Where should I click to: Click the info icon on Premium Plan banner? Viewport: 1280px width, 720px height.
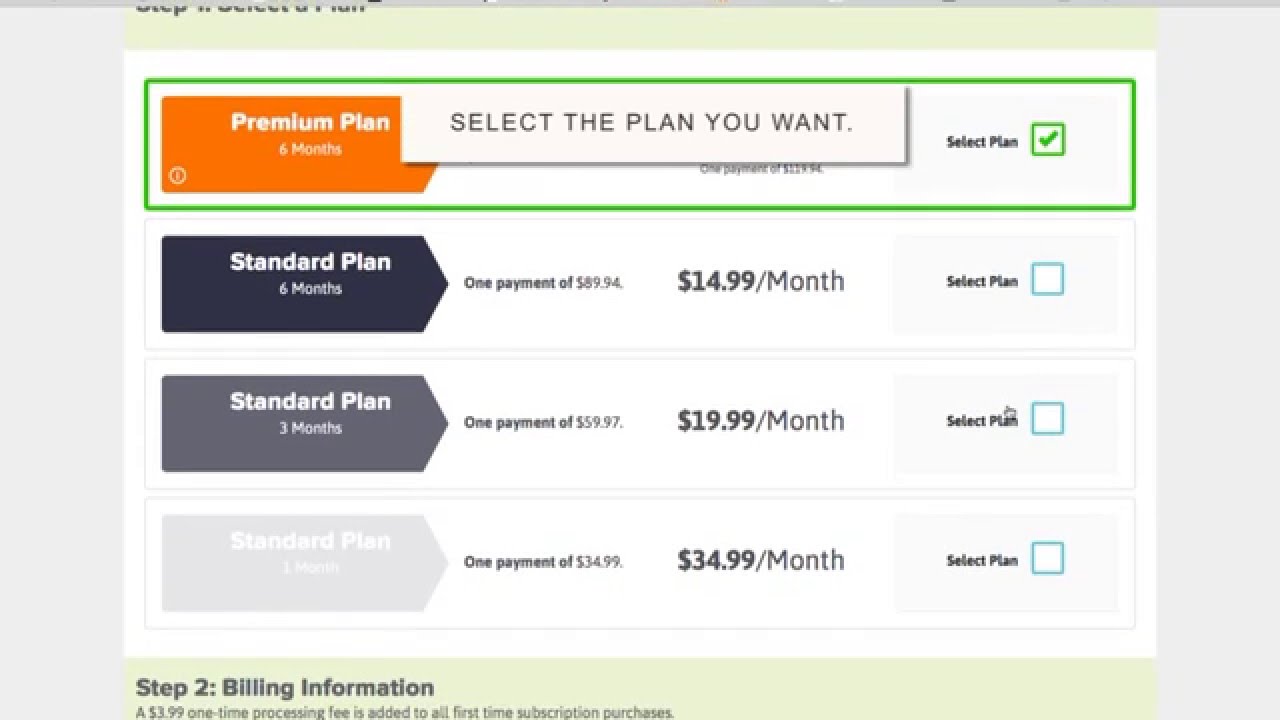(178, 176)
